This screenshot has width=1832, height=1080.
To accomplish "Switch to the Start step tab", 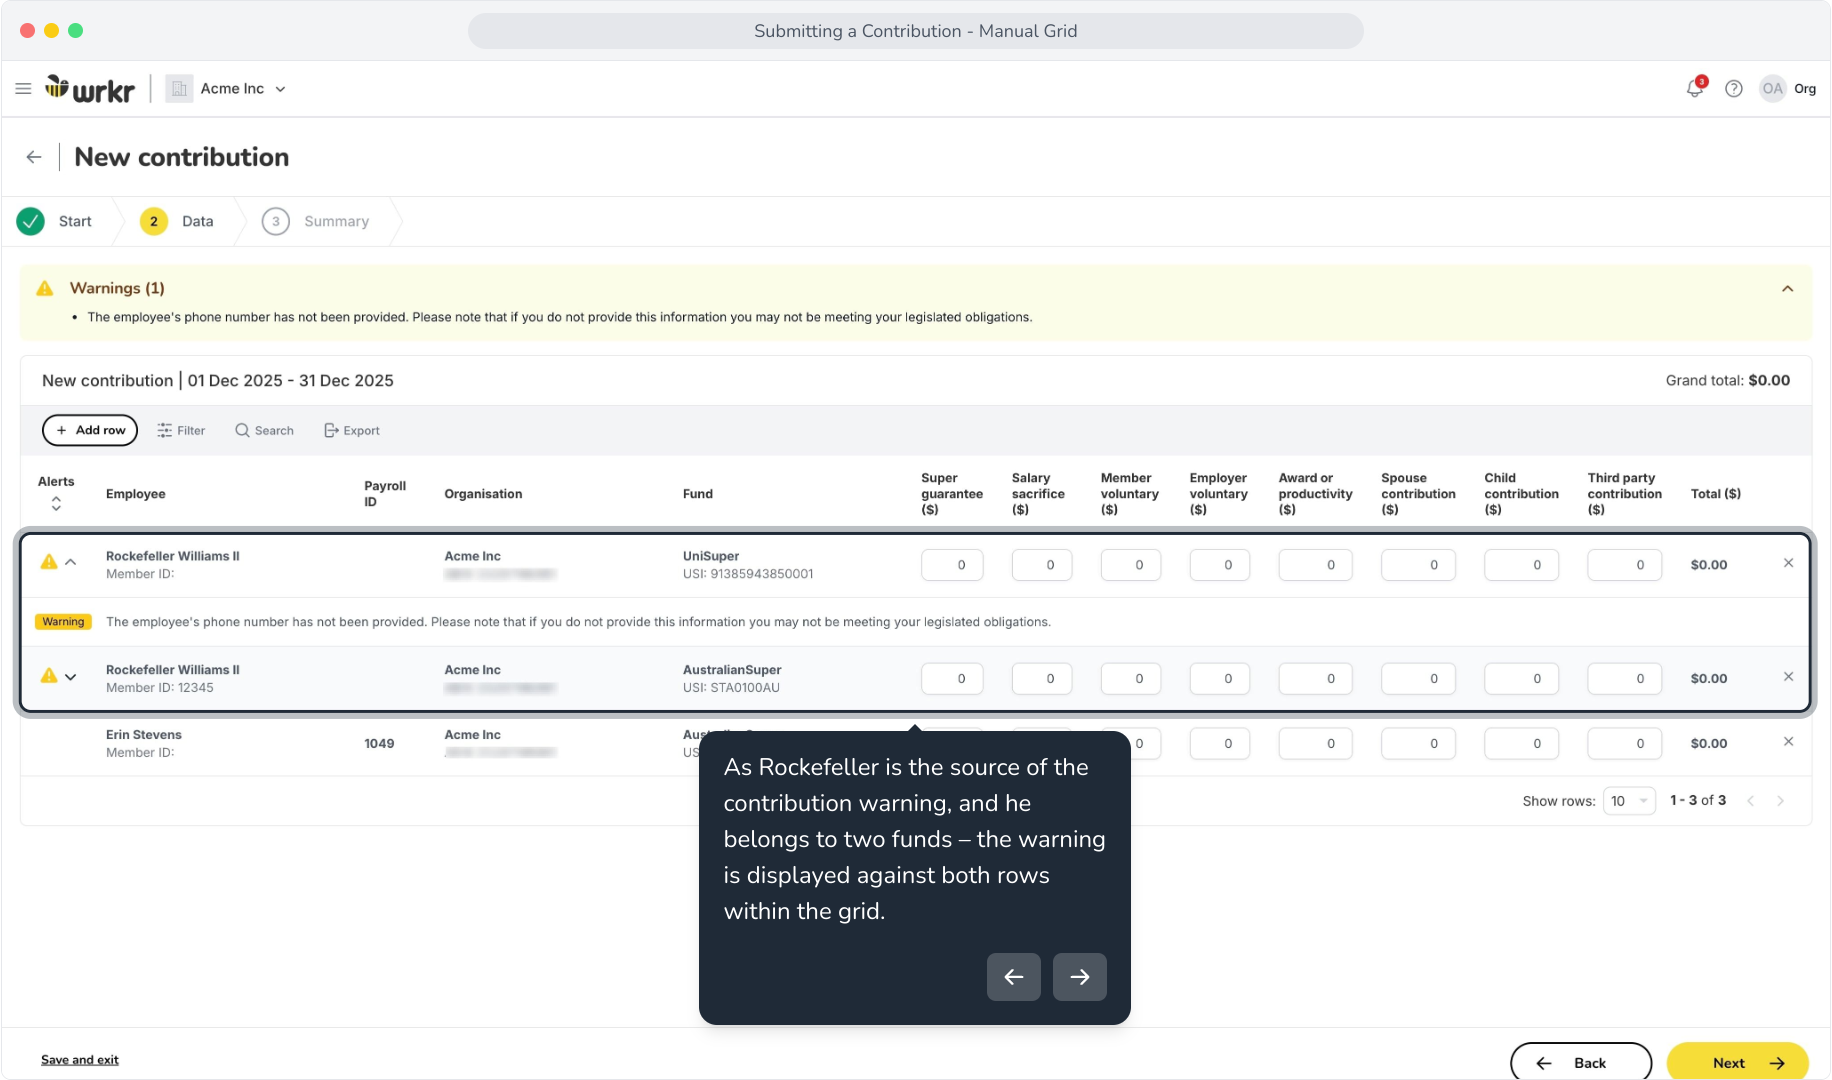I will [x=55, y=221].
